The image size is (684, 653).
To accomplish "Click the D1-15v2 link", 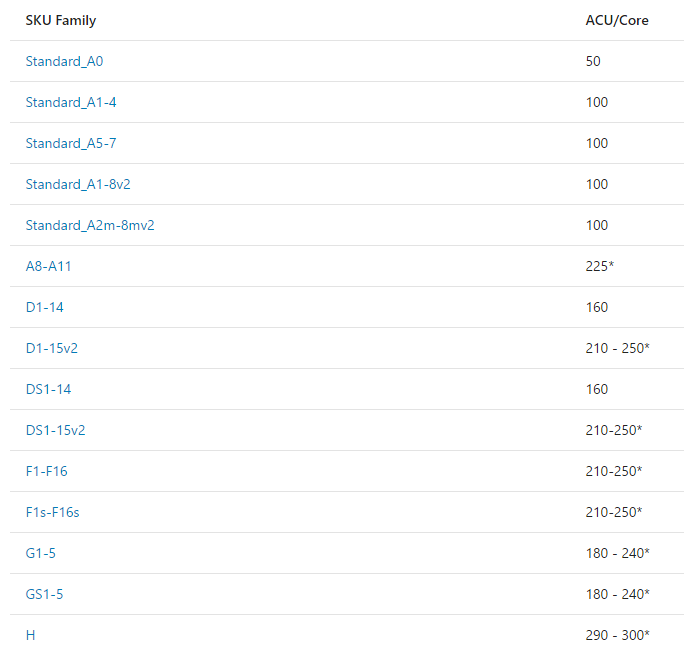I will [x=51, y=349].
